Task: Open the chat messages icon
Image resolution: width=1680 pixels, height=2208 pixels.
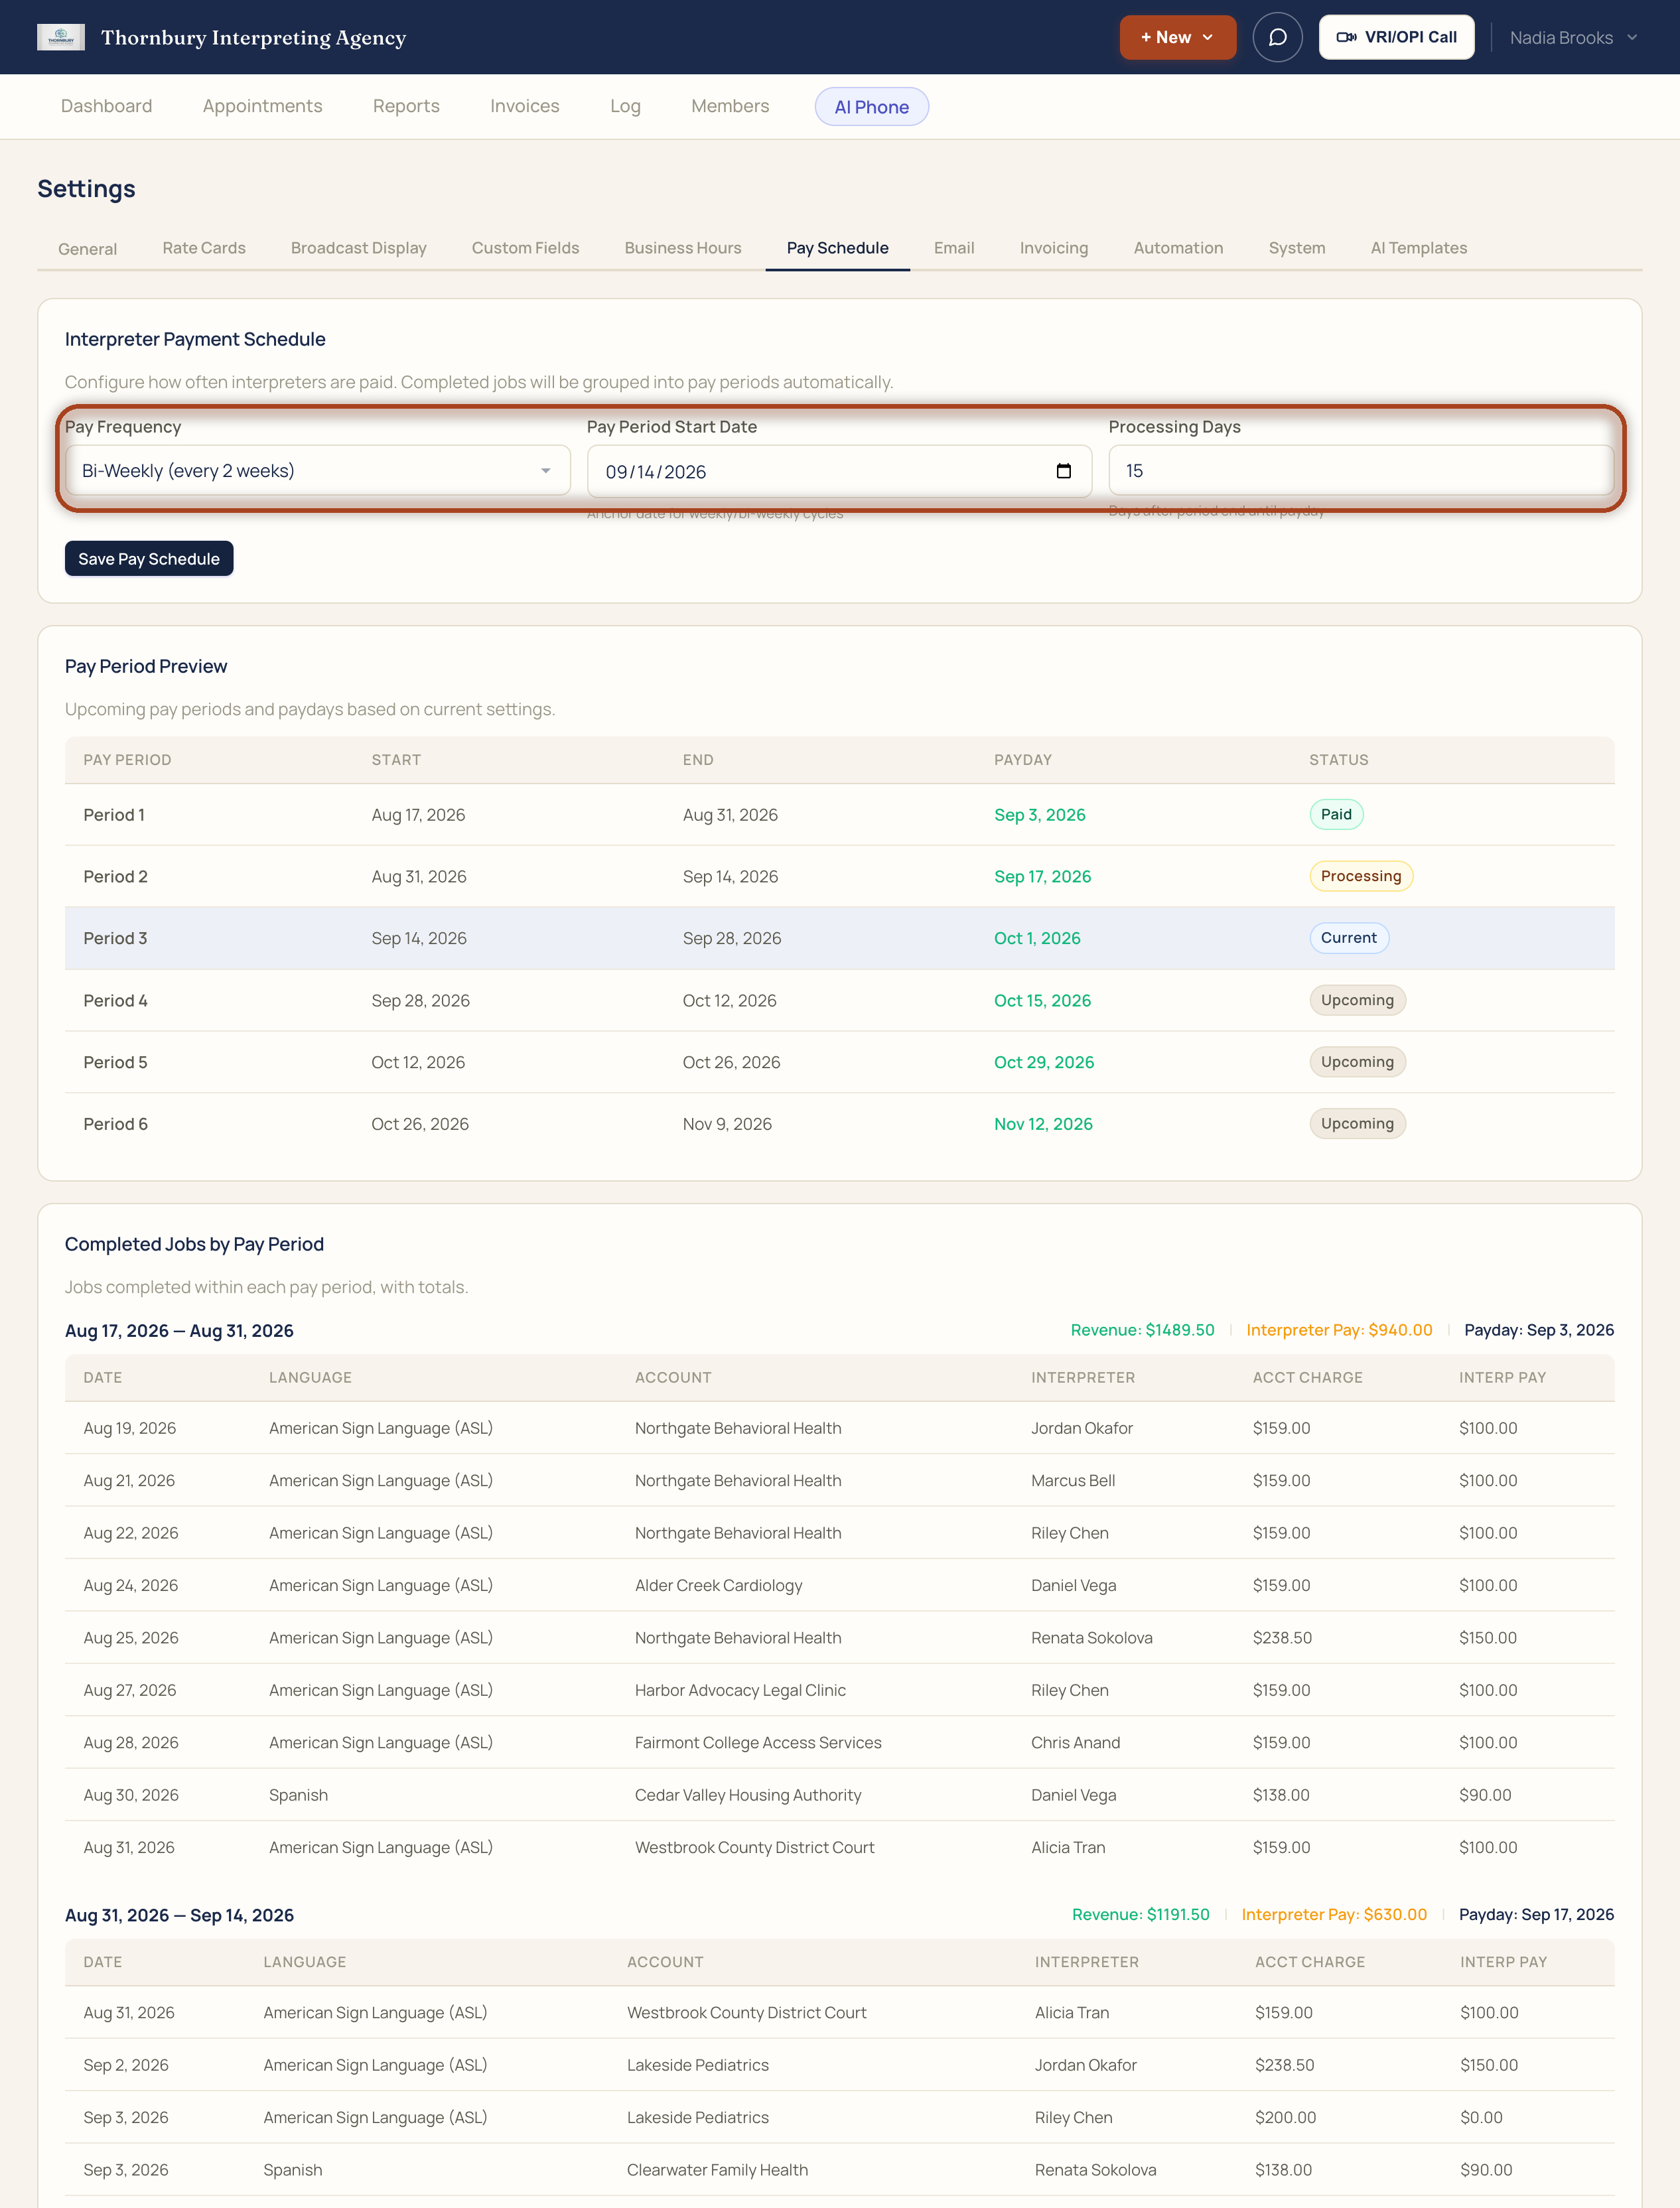Action: pyautogui.click(x=1277, y=37)
